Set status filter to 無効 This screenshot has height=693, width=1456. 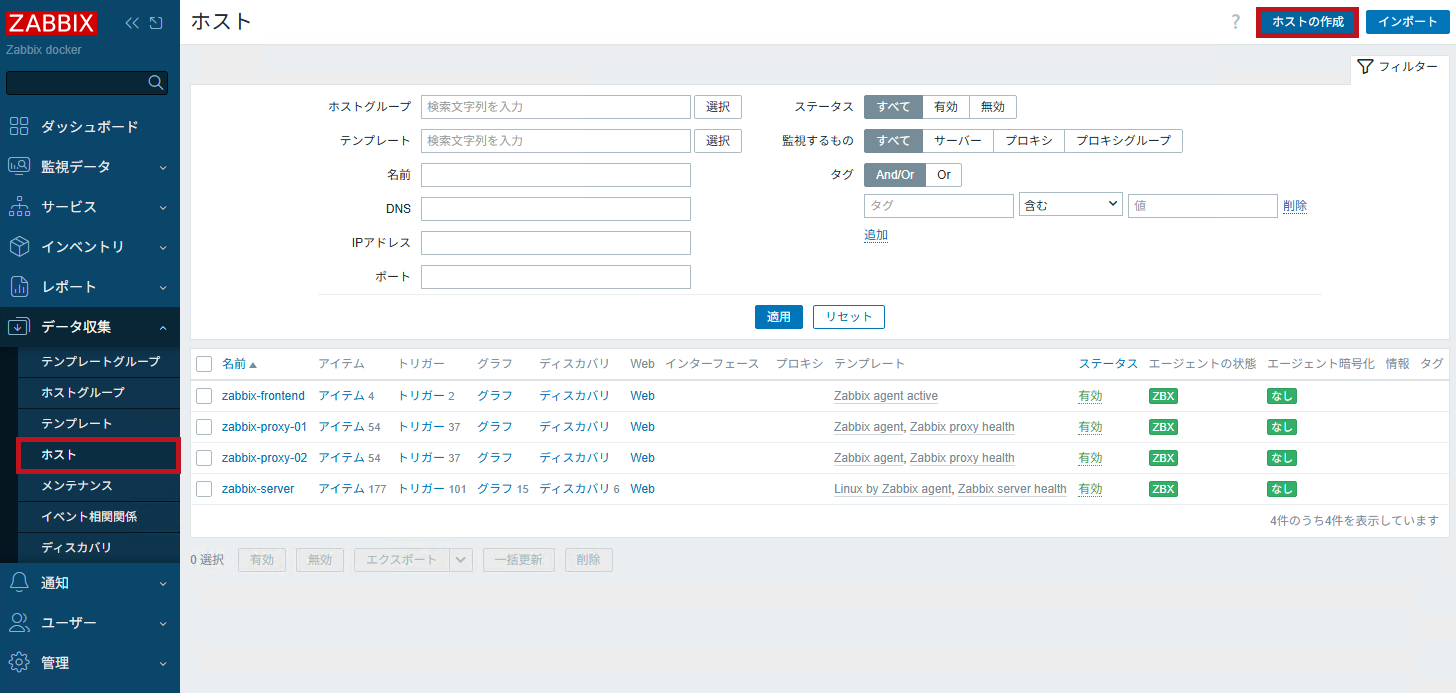993,107
